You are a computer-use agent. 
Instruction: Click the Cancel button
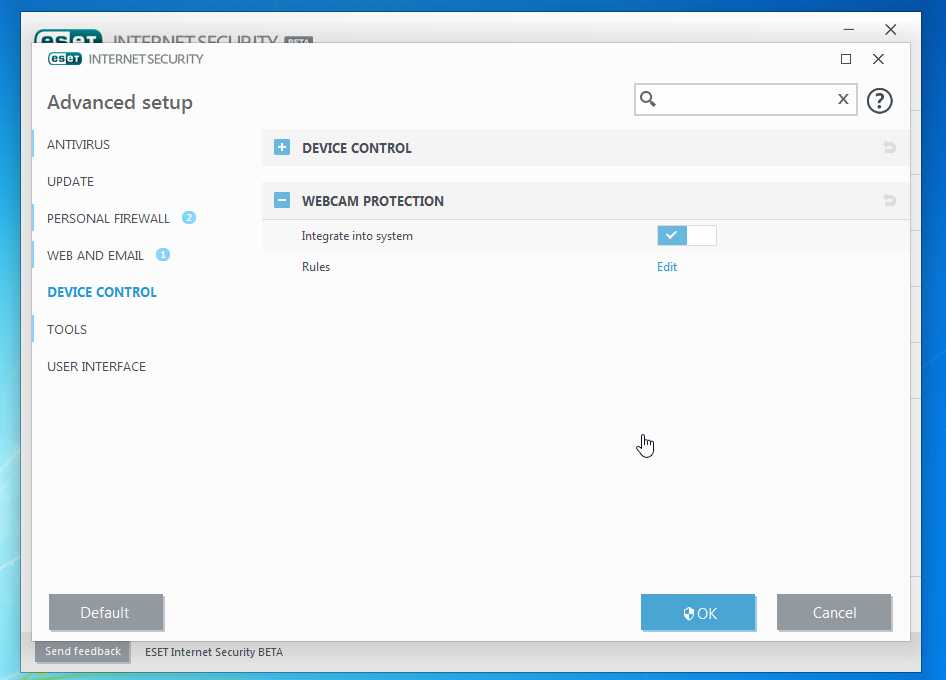834,612
